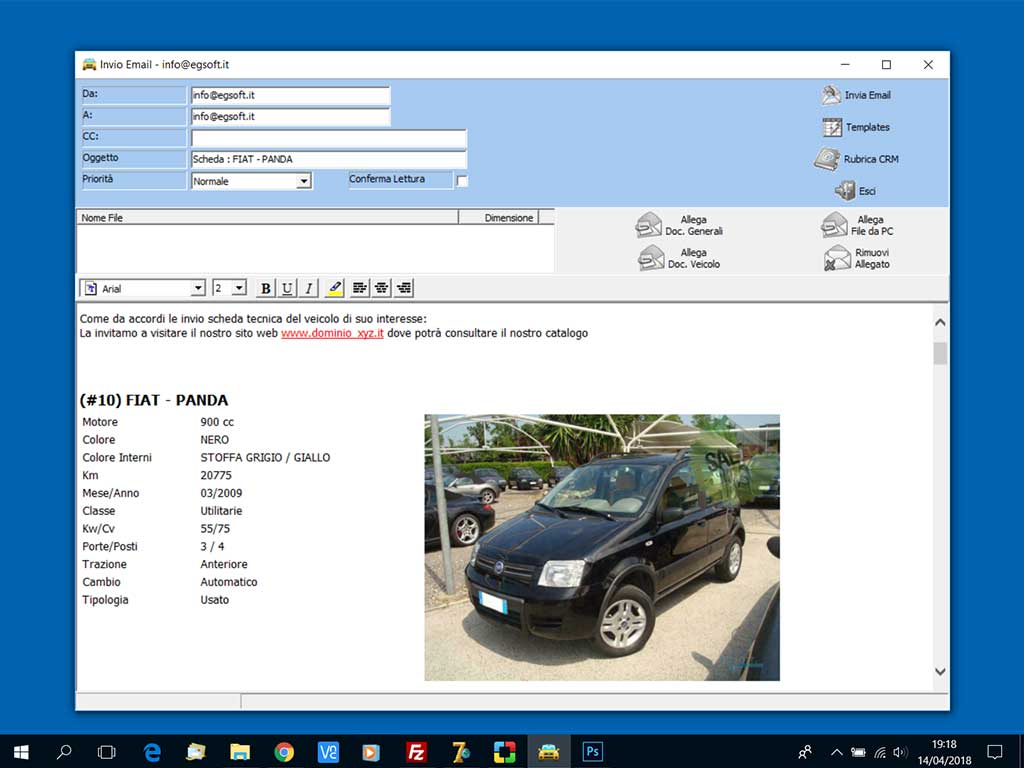Viewport: 1024px width, 768px height.
Task: Follow the www.dominio_xyz.it link
Action: 332,333
